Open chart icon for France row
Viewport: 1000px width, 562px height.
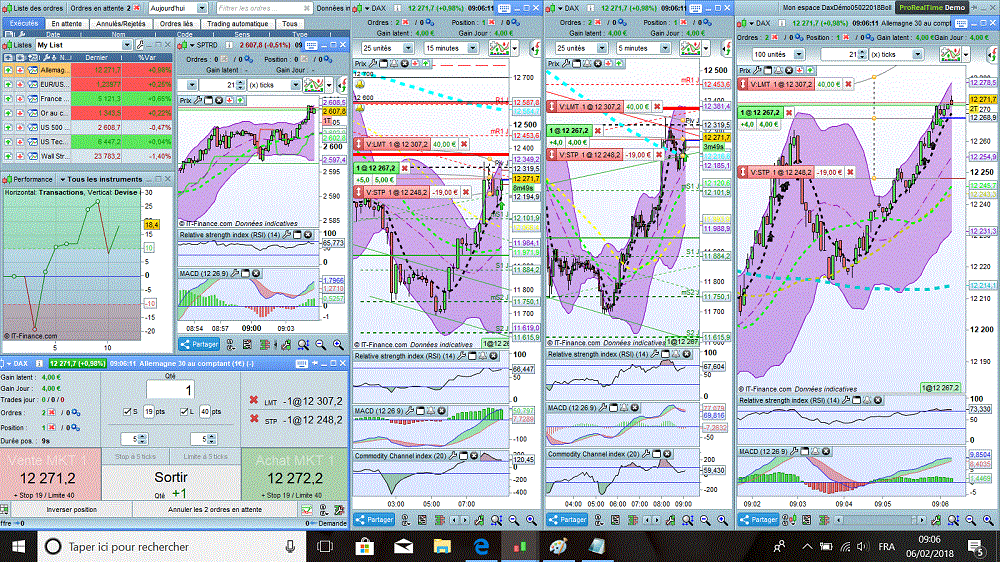pos(33,99)
